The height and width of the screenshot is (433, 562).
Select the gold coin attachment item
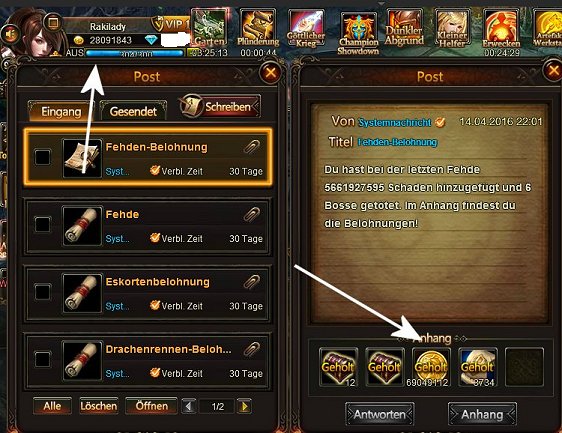tap(431, 367)
